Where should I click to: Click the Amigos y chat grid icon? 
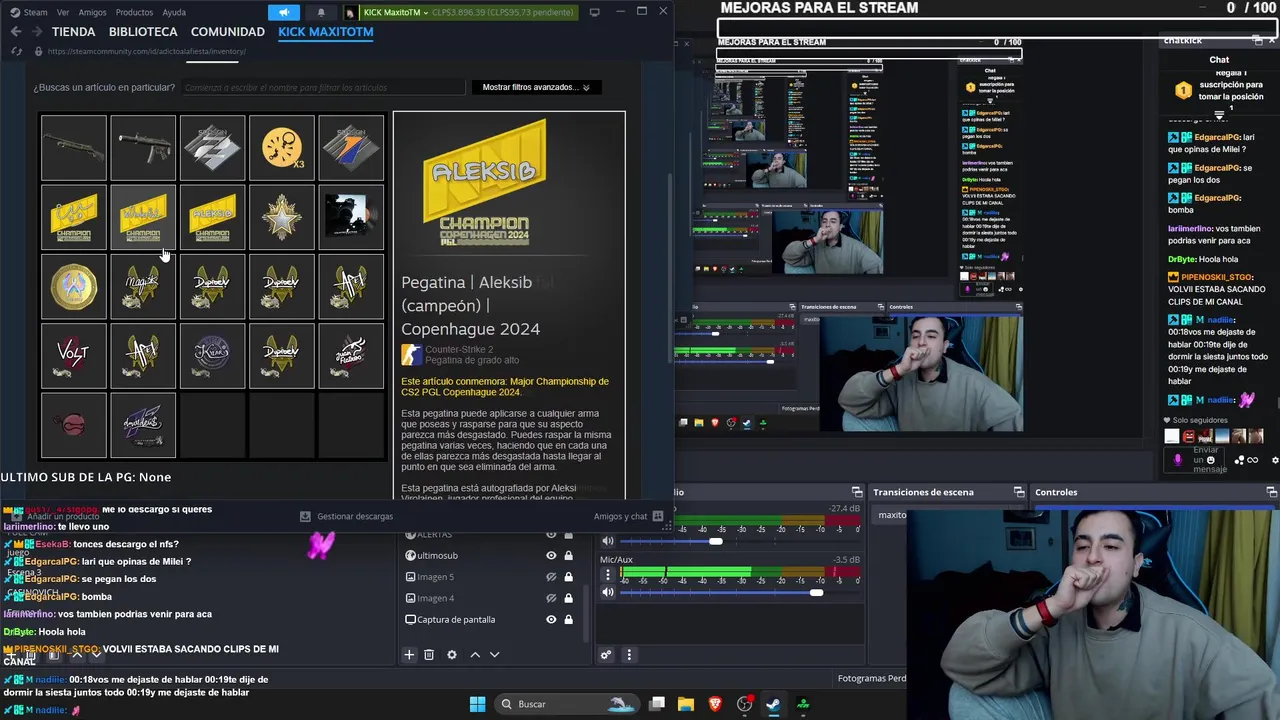(x=657, y=516)
